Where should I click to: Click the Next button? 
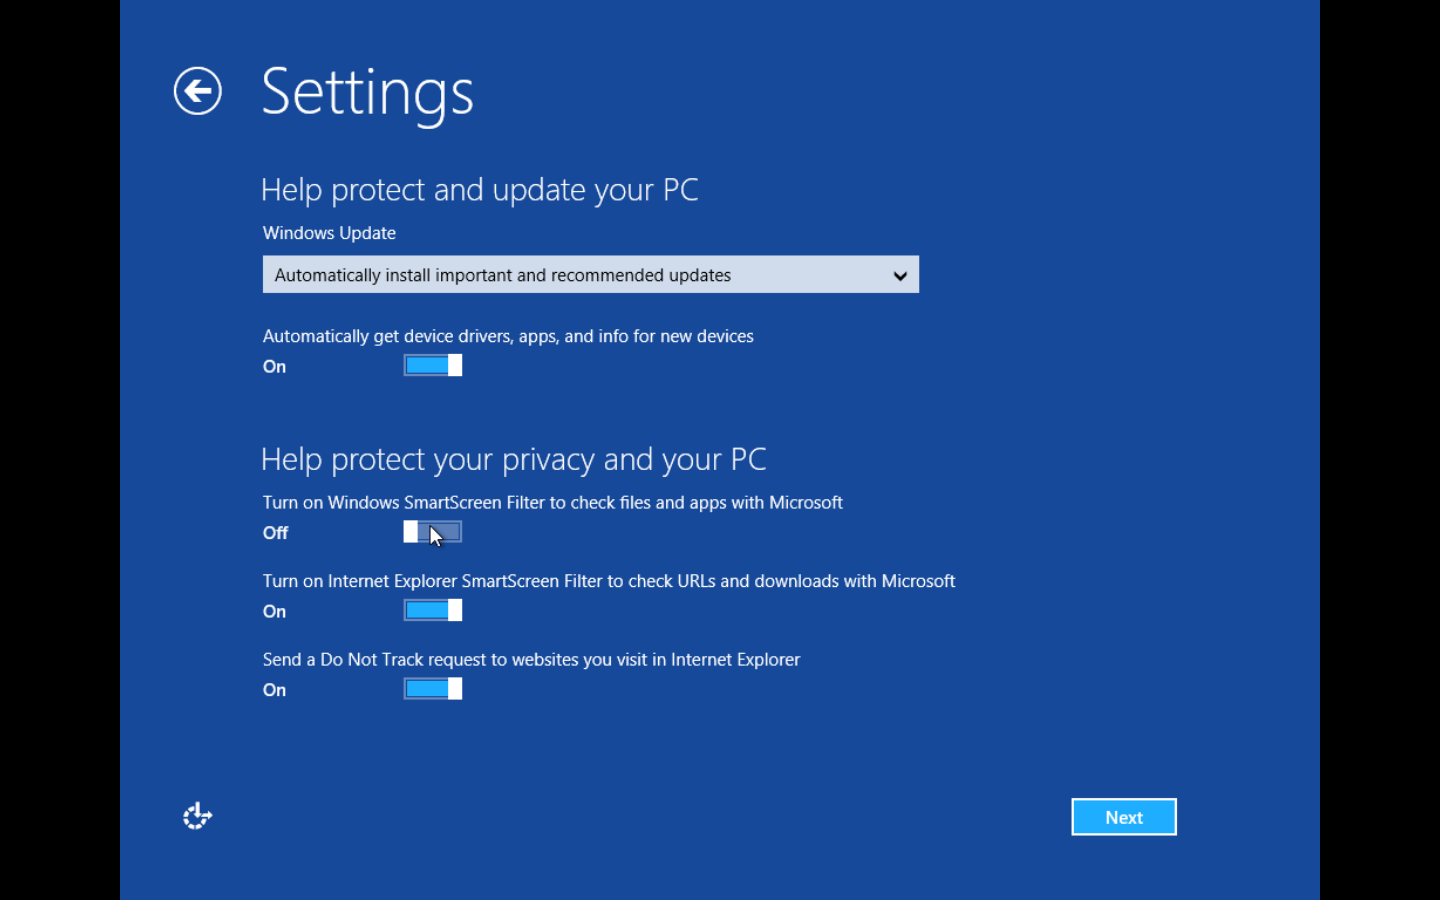coord(1123,817)
